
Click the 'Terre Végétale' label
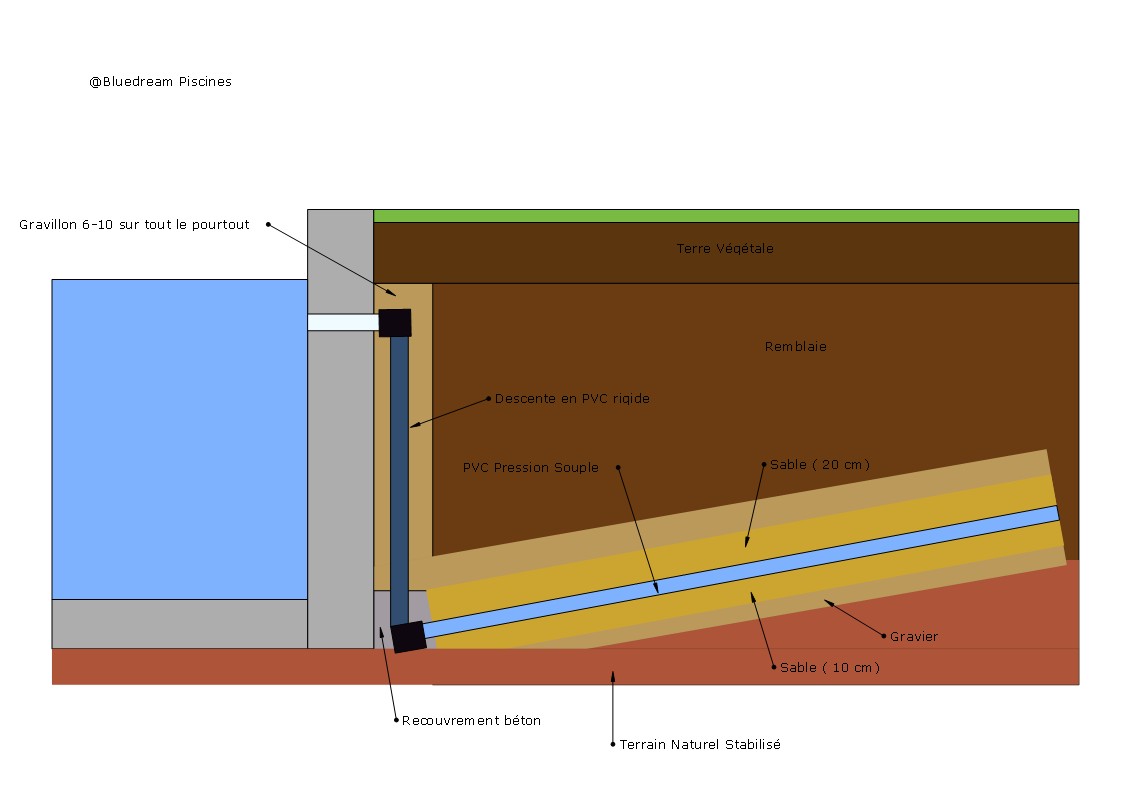coord(725,248)
